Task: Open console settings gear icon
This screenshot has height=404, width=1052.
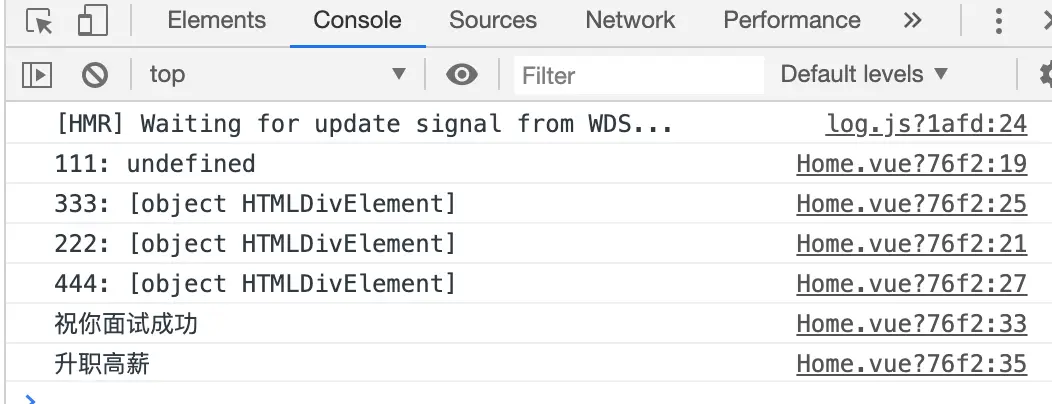Action: pyautogui.click(x=1045, y=74)
